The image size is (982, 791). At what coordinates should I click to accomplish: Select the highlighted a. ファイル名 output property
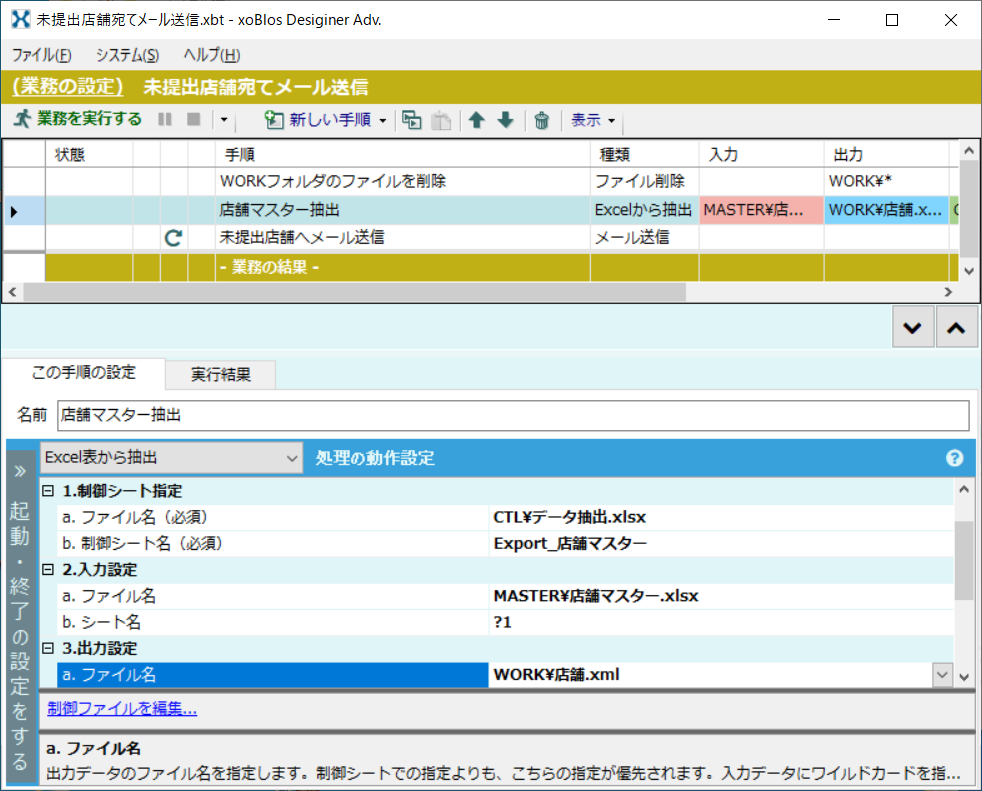tap(272, 675)
